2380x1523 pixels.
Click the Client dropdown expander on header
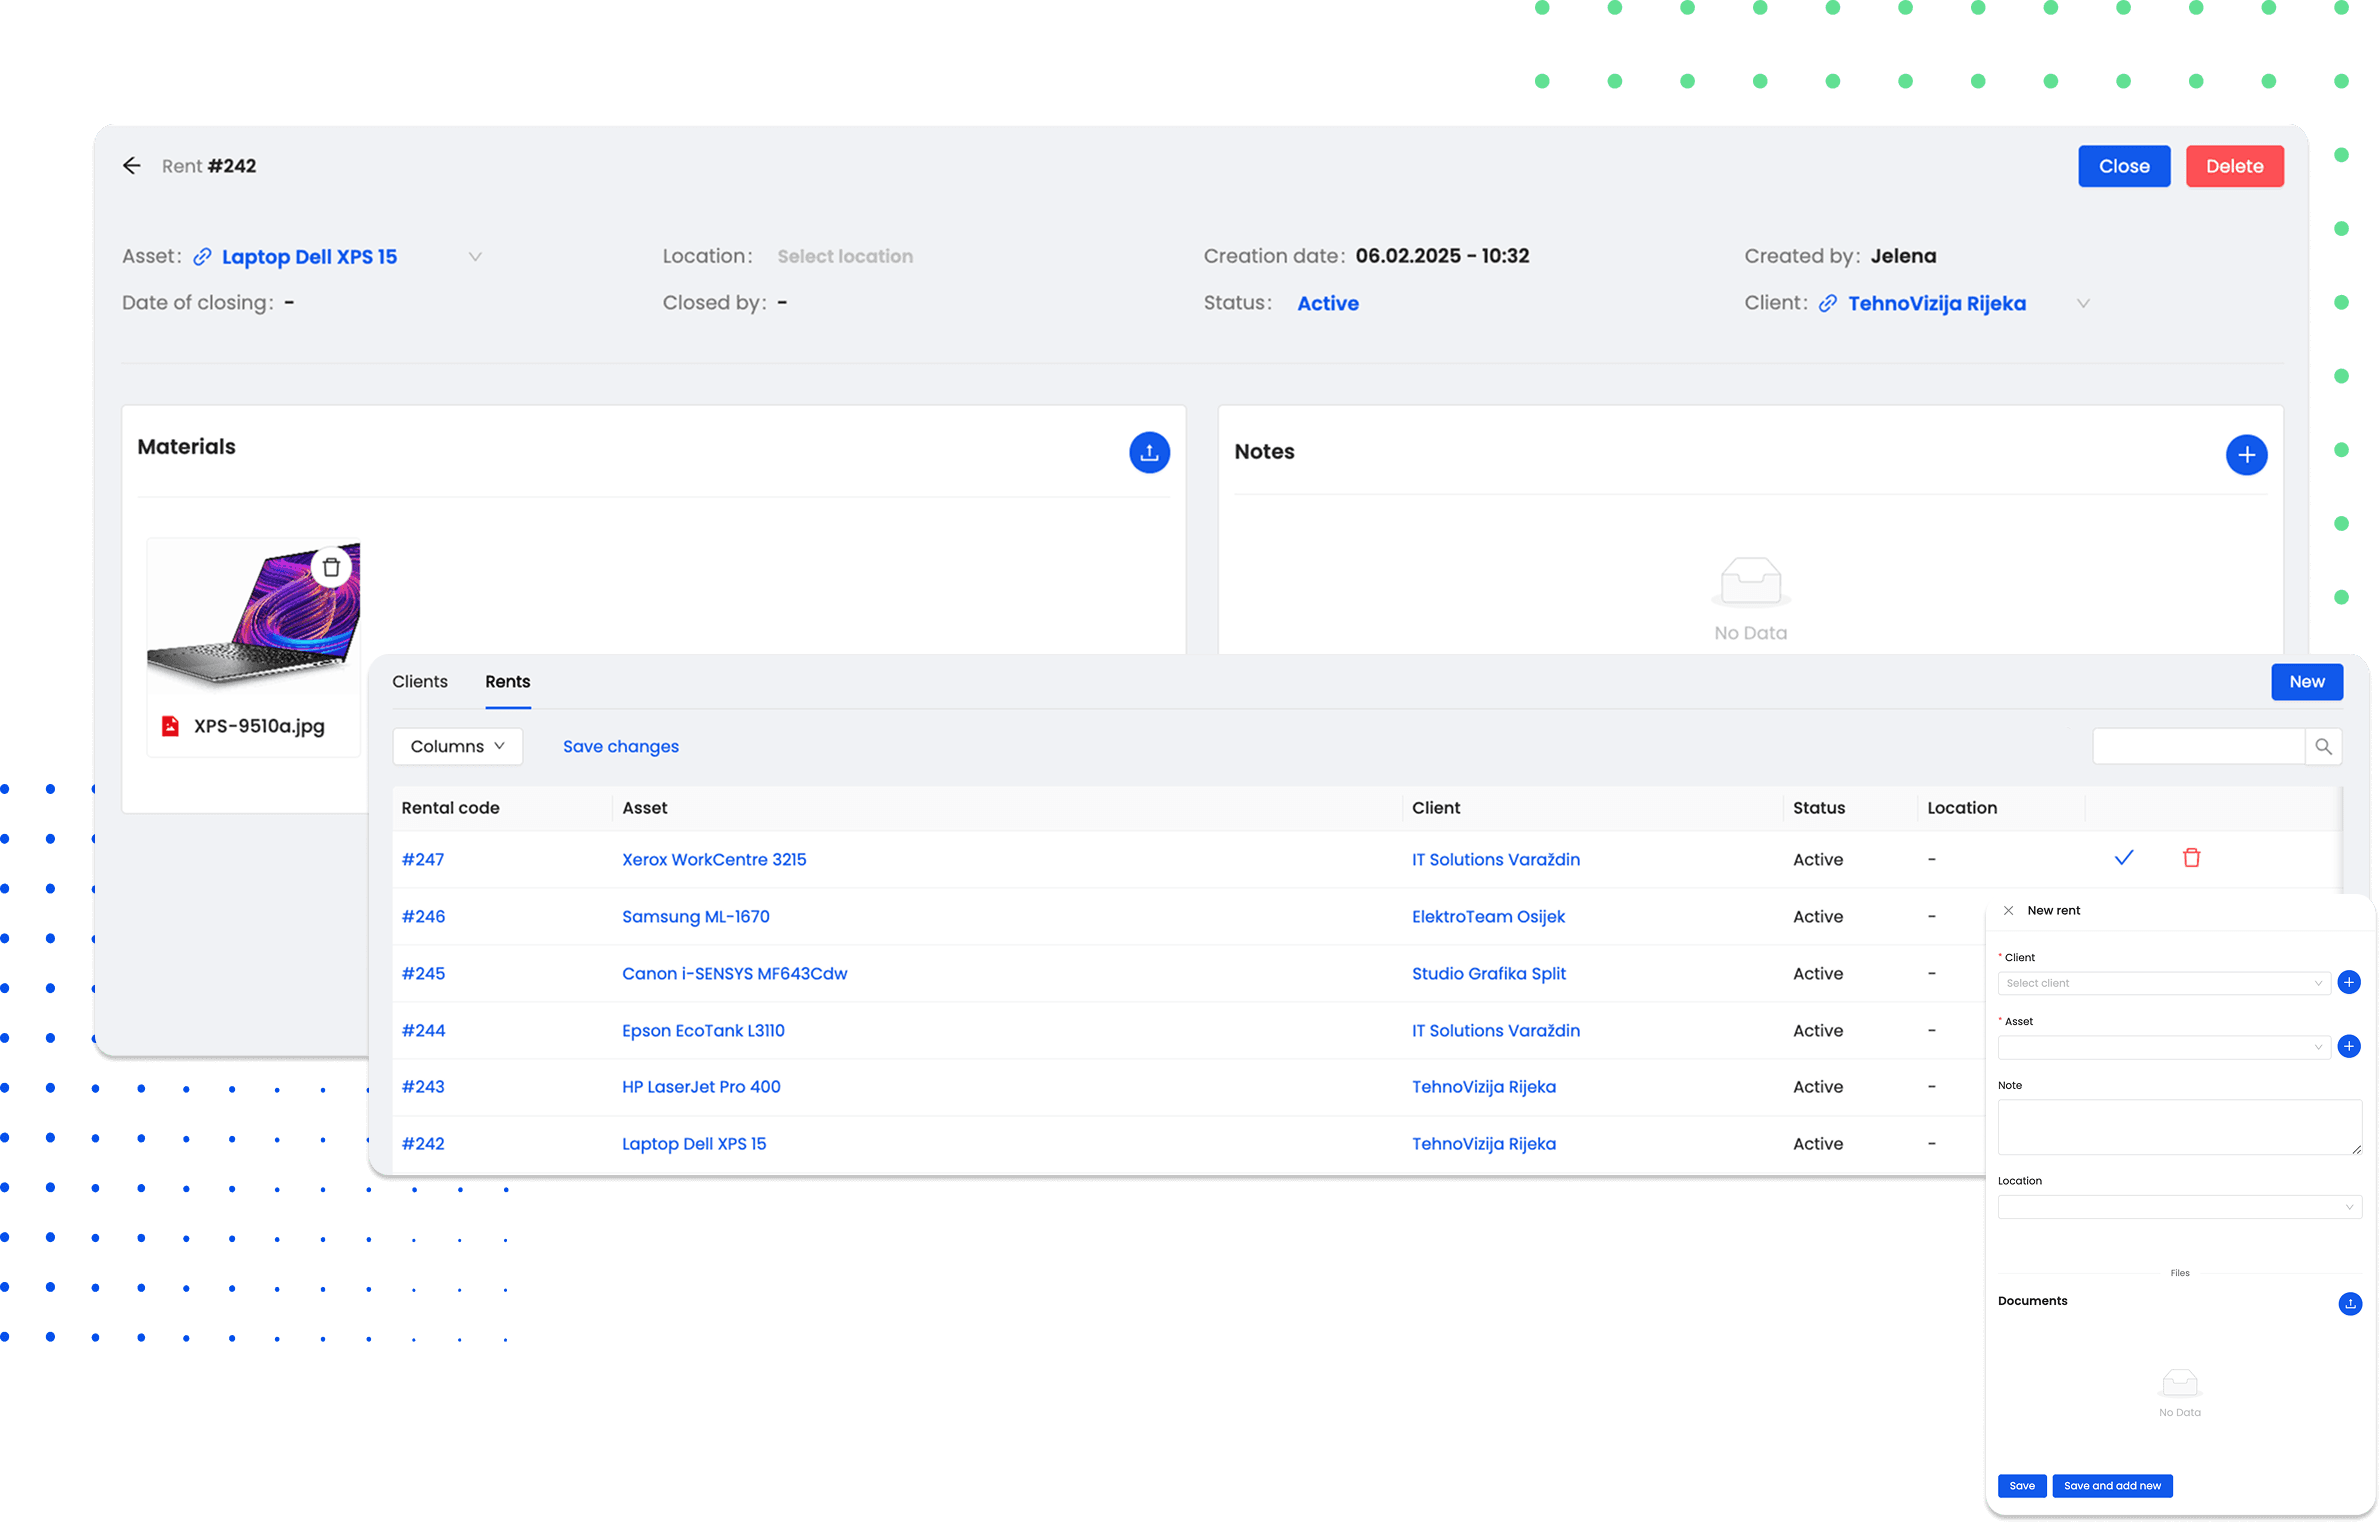click(x=2083, y=302)
